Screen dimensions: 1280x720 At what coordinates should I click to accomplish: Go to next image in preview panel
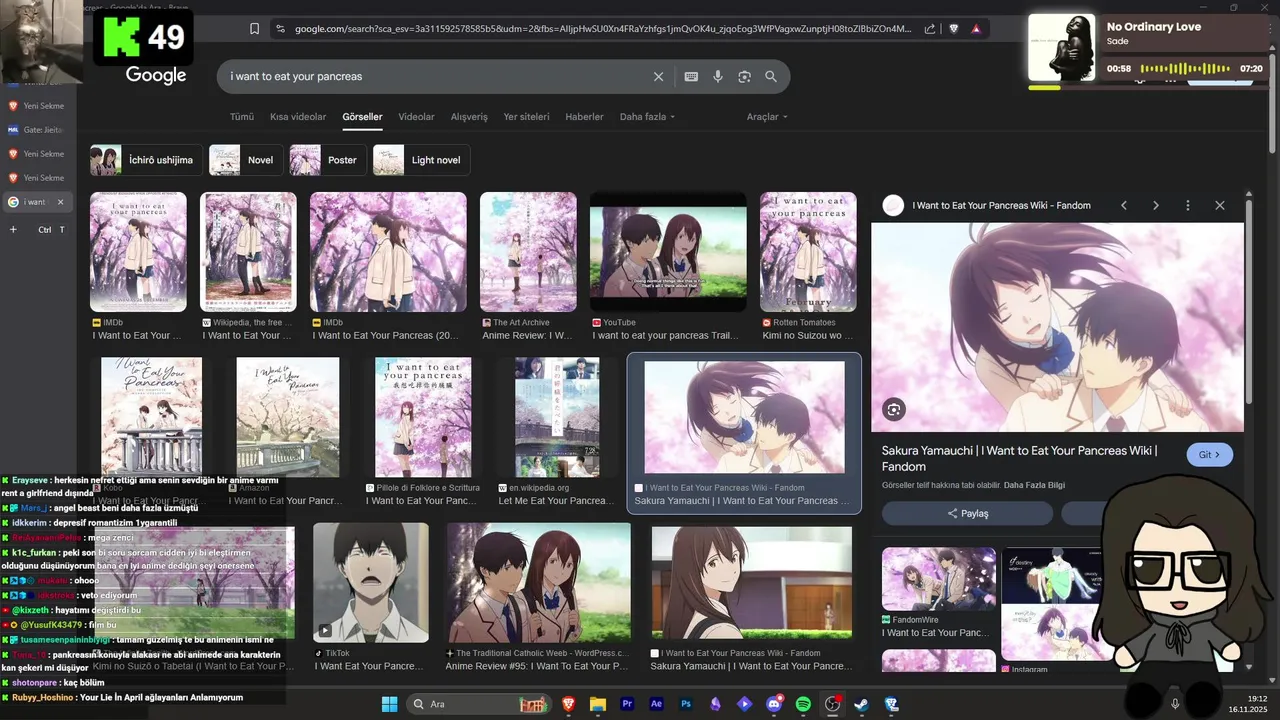pos(1156,205)
